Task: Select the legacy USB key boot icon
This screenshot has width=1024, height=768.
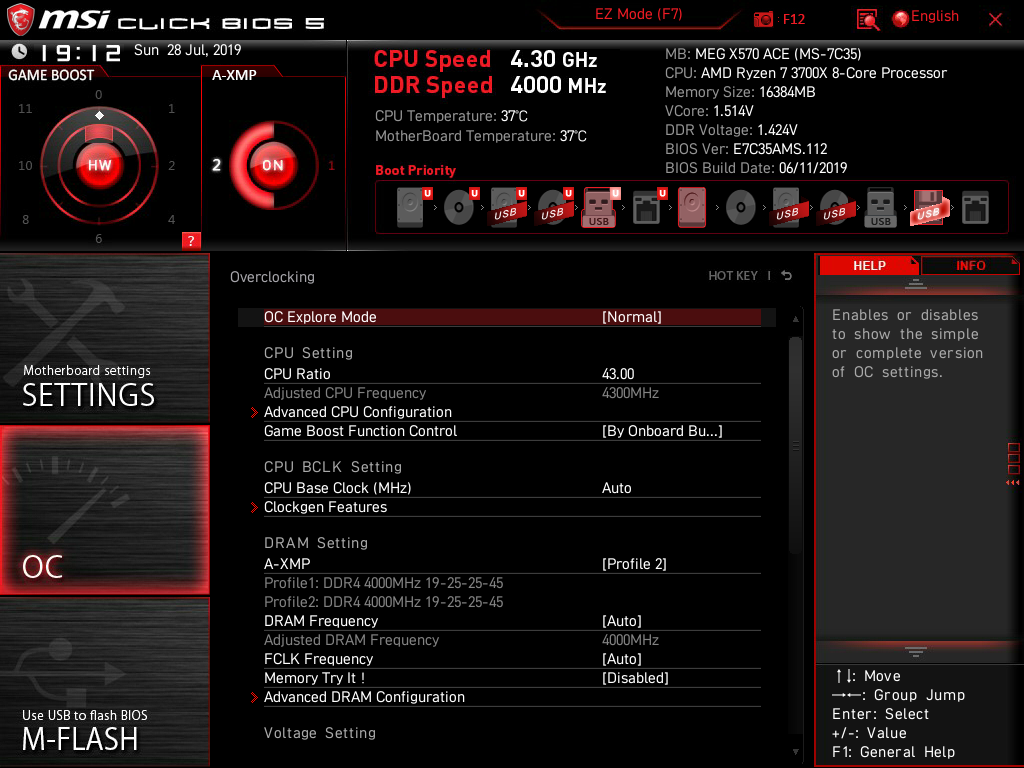Action: [x=880, y=208]
